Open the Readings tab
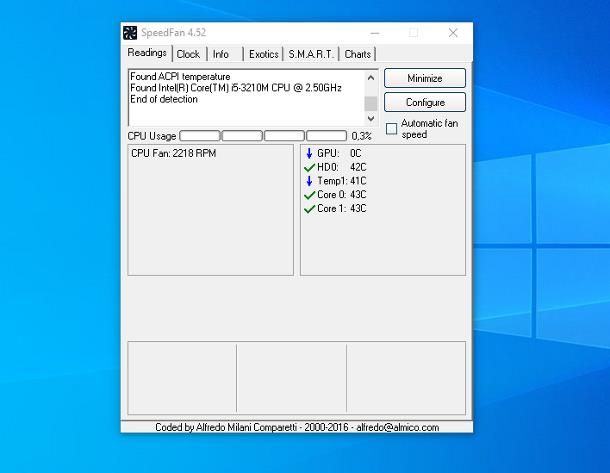Viewport: 610px width, 473px height. 147,53
